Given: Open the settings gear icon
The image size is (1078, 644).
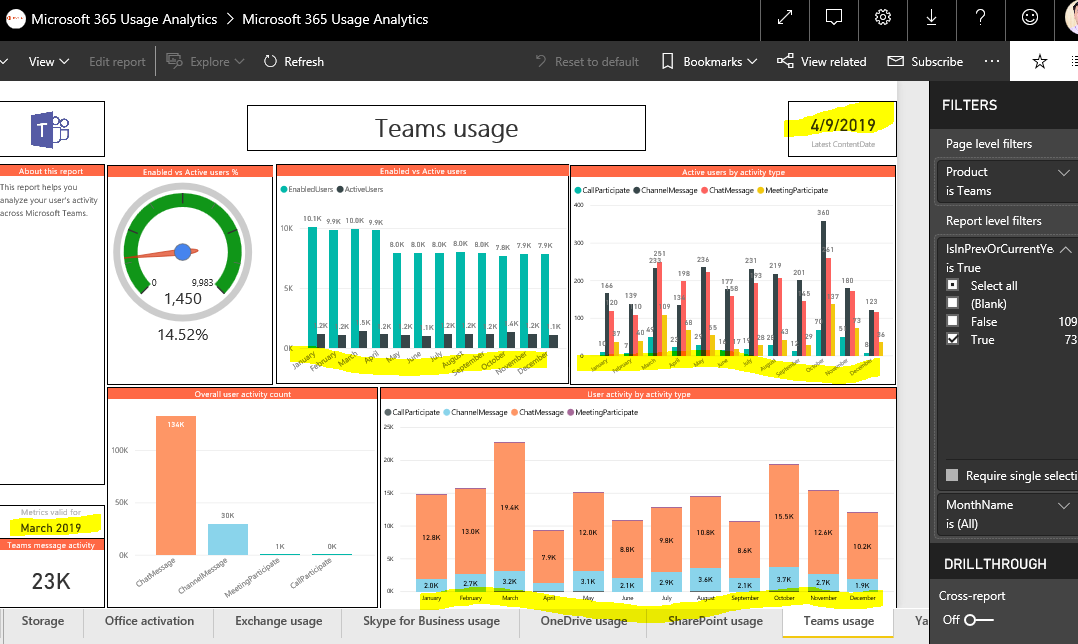Looking at the screenshot, I should click(883, 19).
